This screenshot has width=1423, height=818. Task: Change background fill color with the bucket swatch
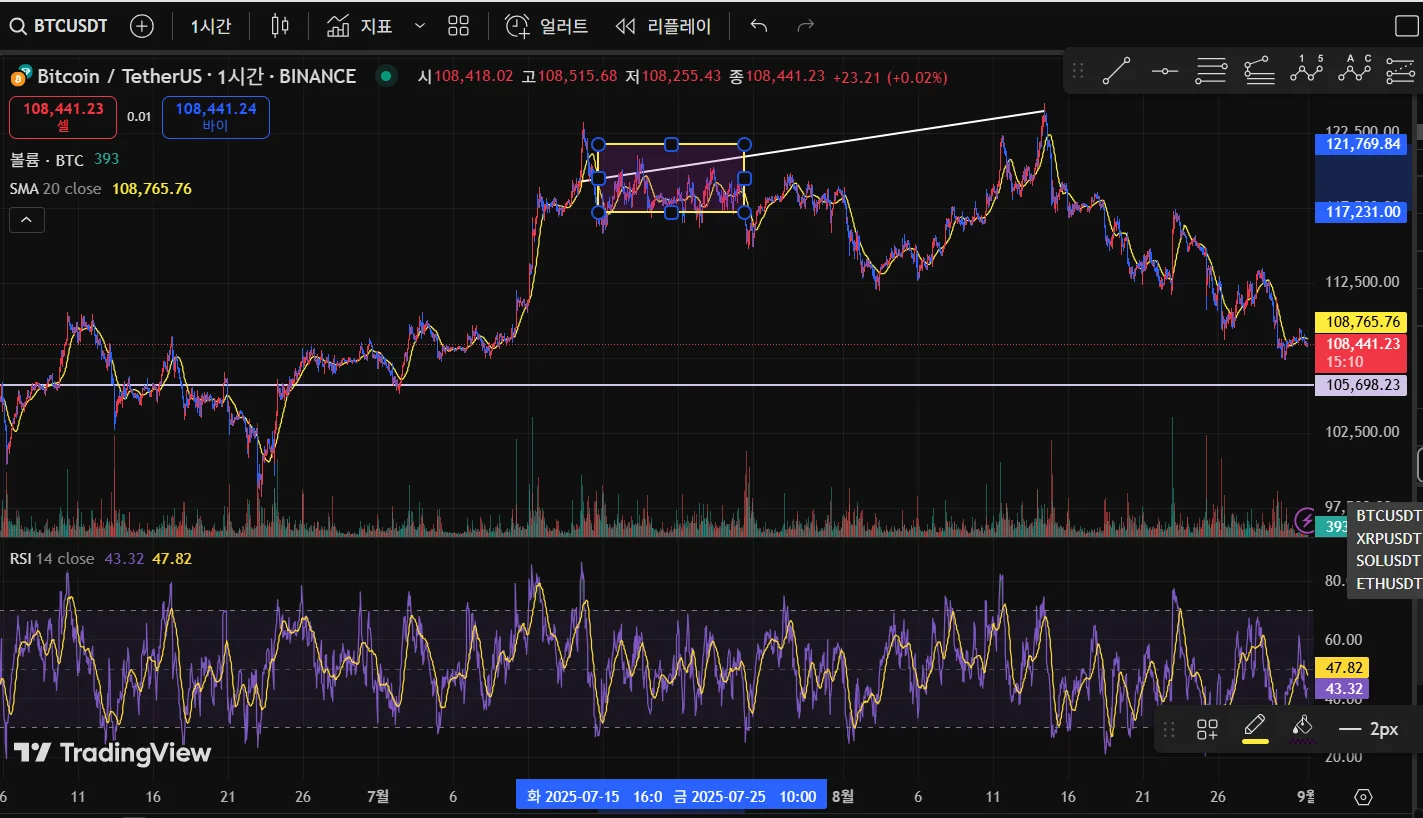(1302, 729)
